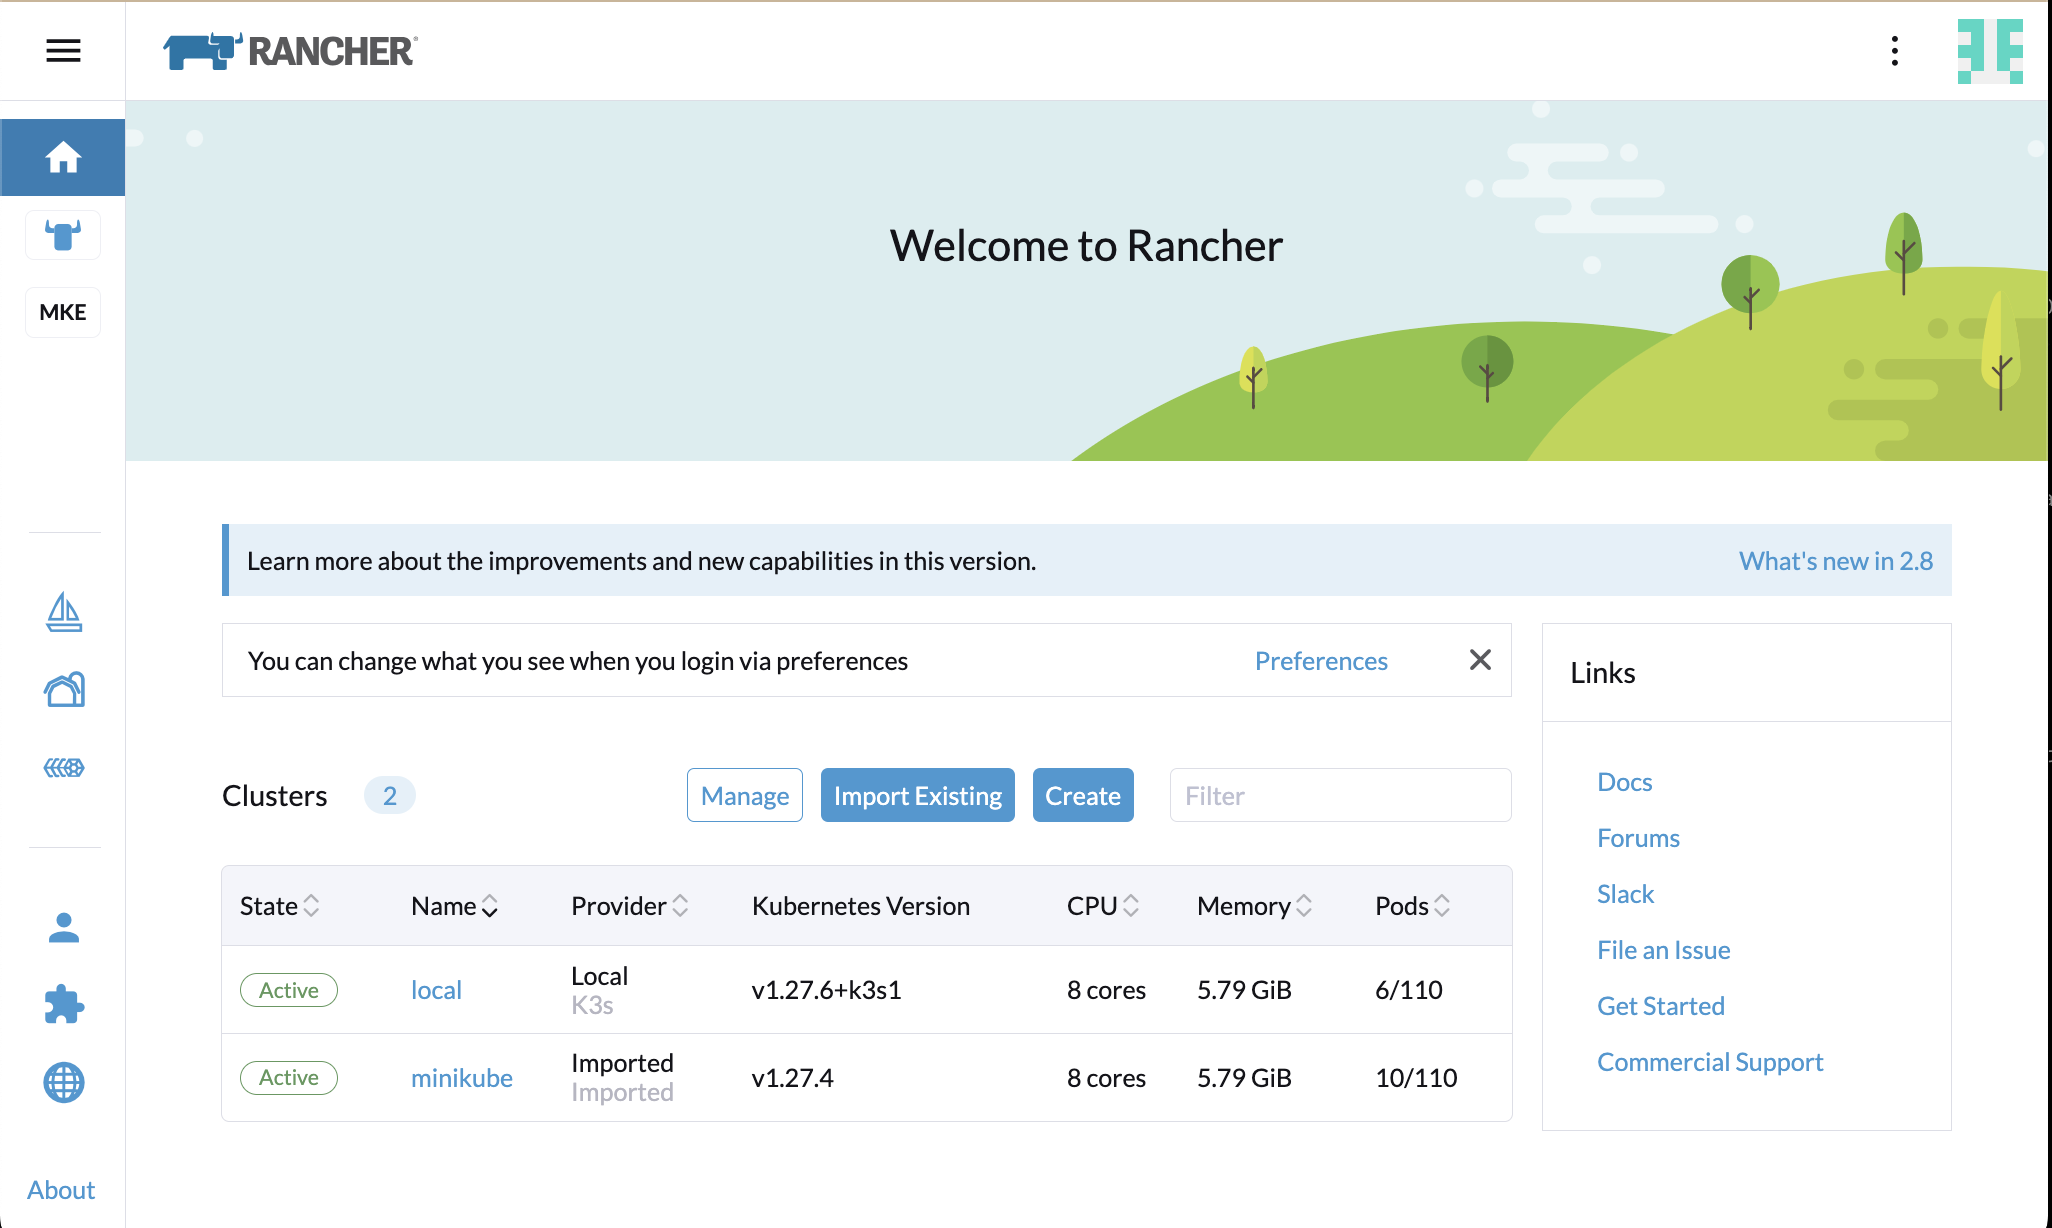This screenshot has width=2052, height=1228.
Task: Click the 8 cores value for local
Action: point(1106,990)
